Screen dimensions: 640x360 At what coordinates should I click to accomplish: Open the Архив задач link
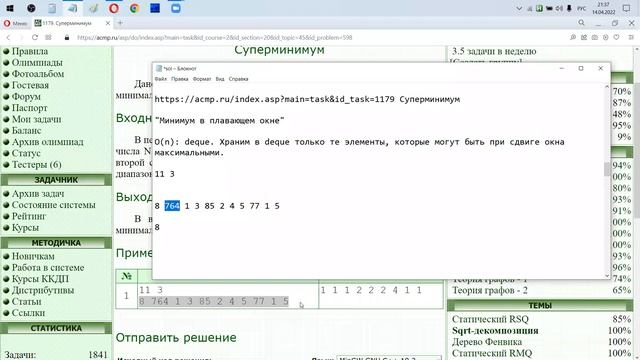[x=38, y=193]
